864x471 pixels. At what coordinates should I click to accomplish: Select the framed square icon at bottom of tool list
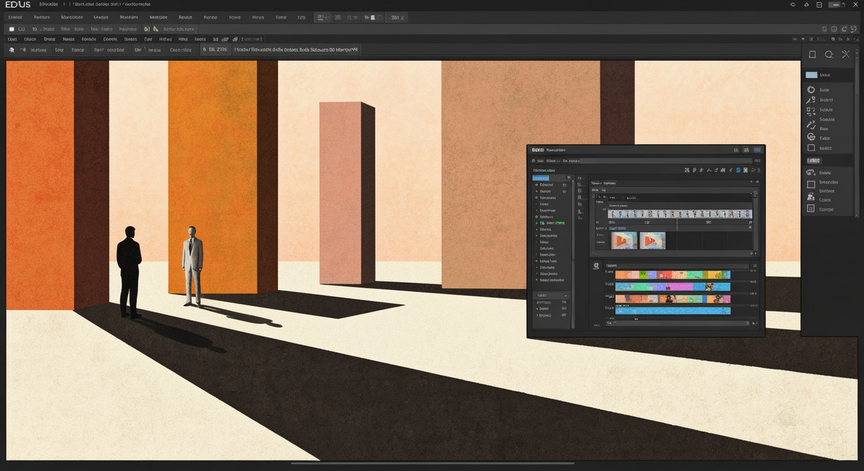pos(811,208)
